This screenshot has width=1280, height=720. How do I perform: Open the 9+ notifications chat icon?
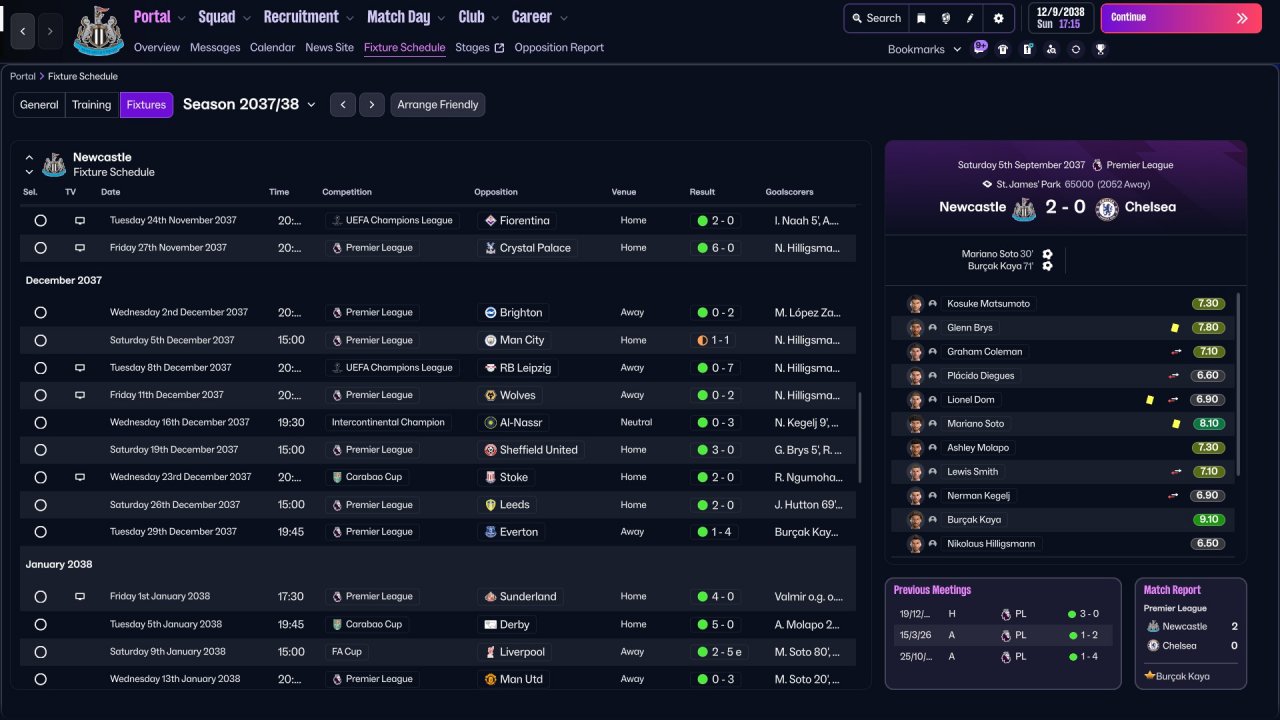pos(980,48)
